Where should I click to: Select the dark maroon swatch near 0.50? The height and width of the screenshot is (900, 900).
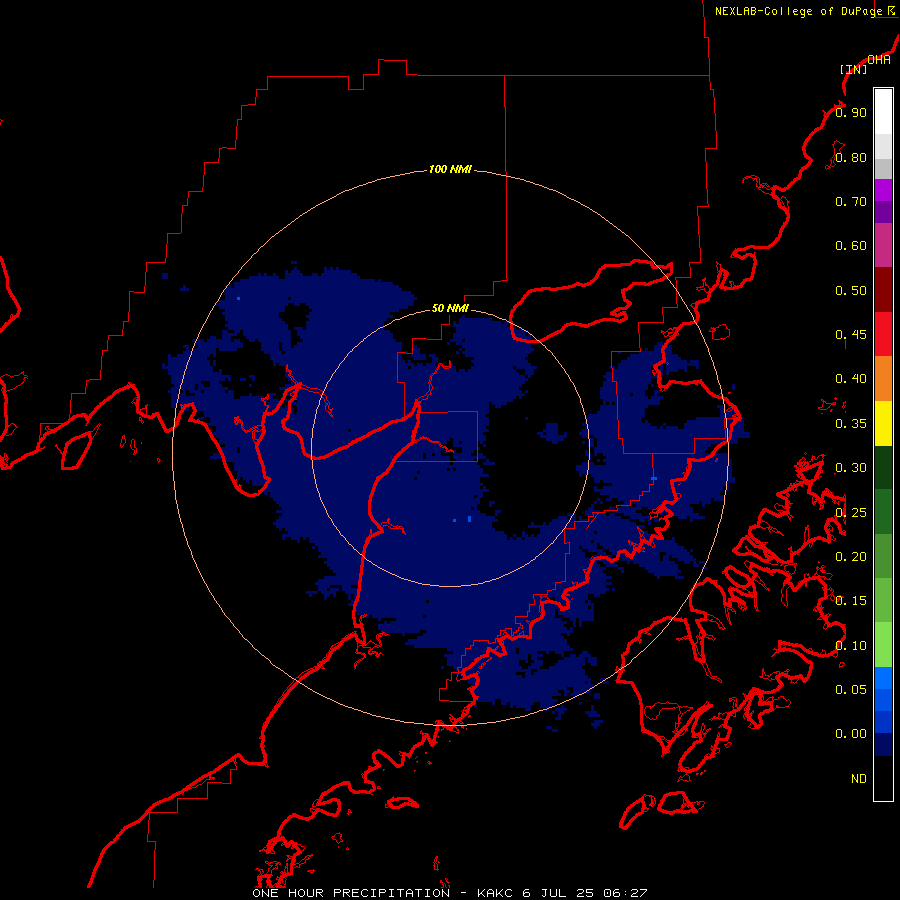coord(883,290)
